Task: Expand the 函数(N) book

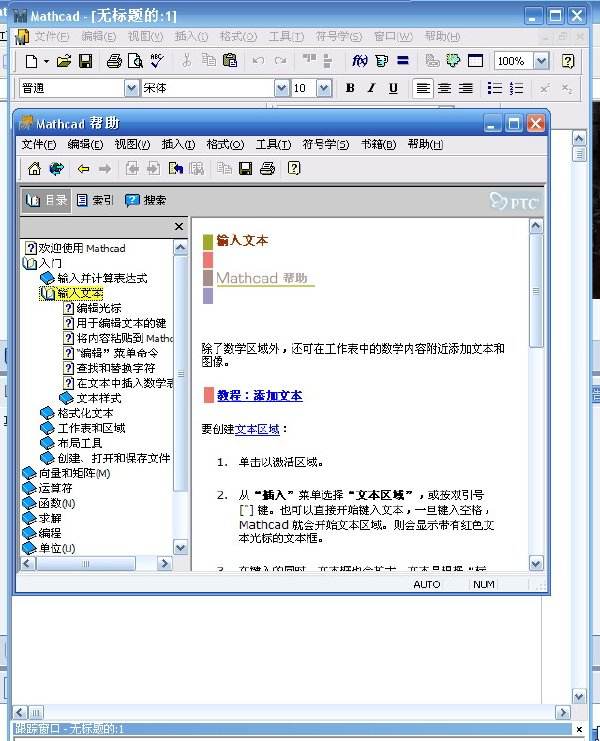Action: 29,503
